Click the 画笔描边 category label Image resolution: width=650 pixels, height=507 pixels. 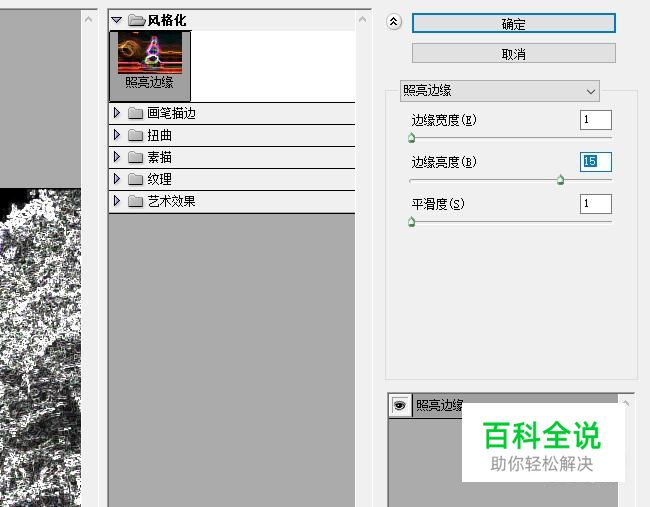(171, 113)
